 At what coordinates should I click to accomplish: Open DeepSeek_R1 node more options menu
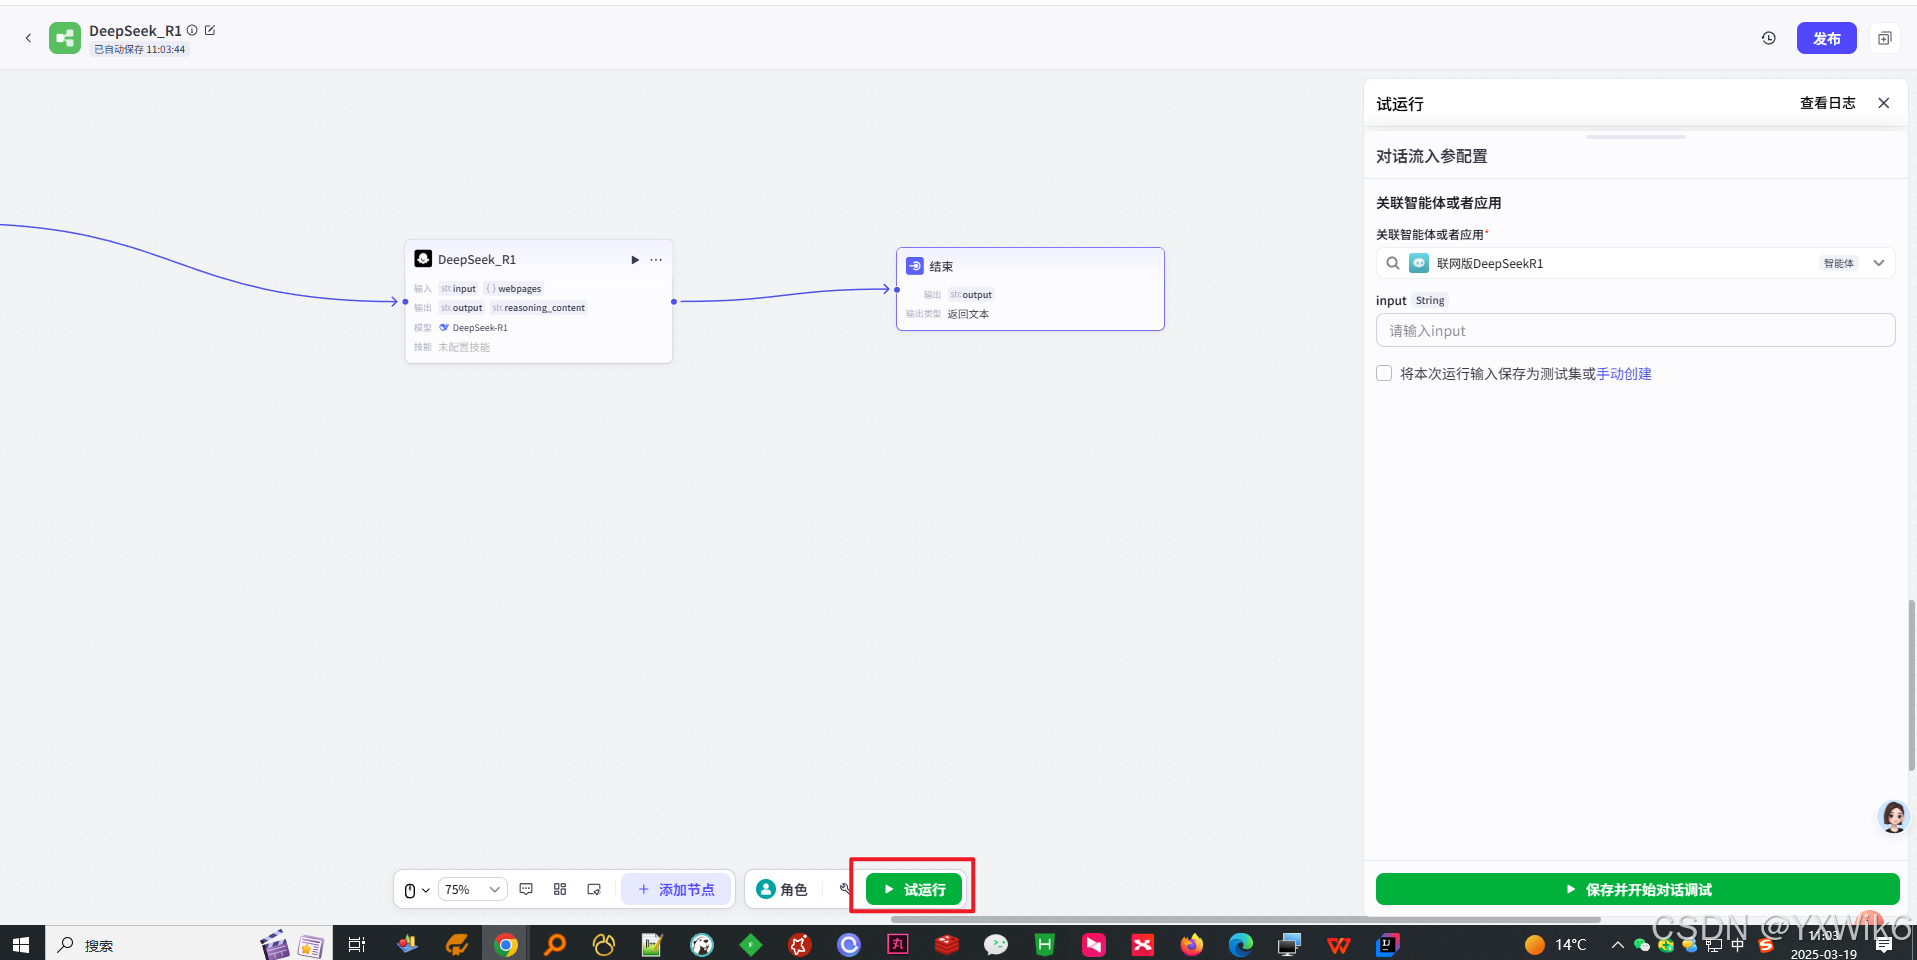(x=656, y=260)
